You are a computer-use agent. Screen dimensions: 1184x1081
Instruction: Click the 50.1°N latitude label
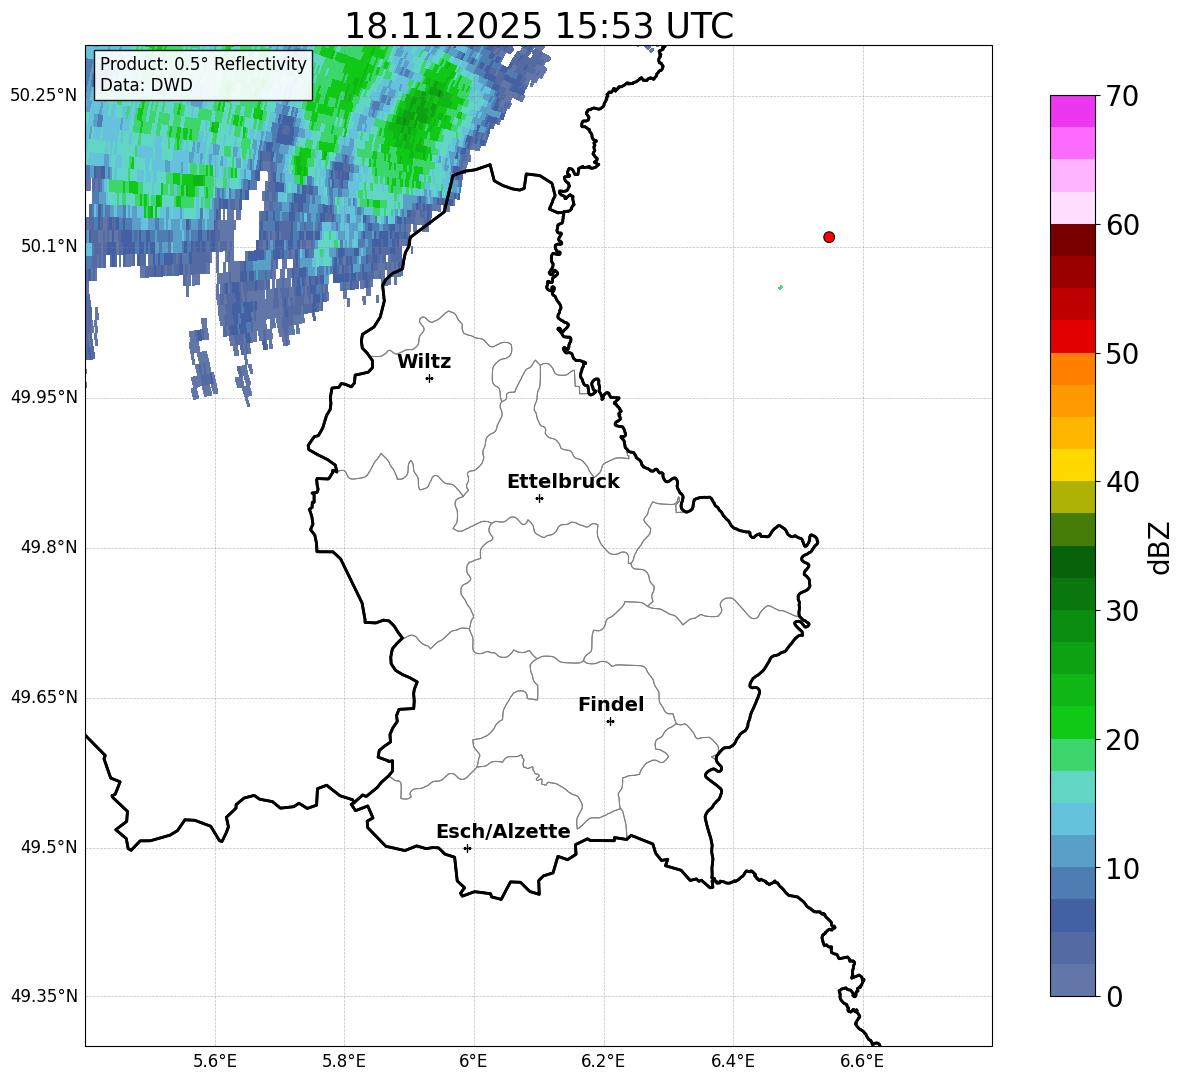coord(49,246)
